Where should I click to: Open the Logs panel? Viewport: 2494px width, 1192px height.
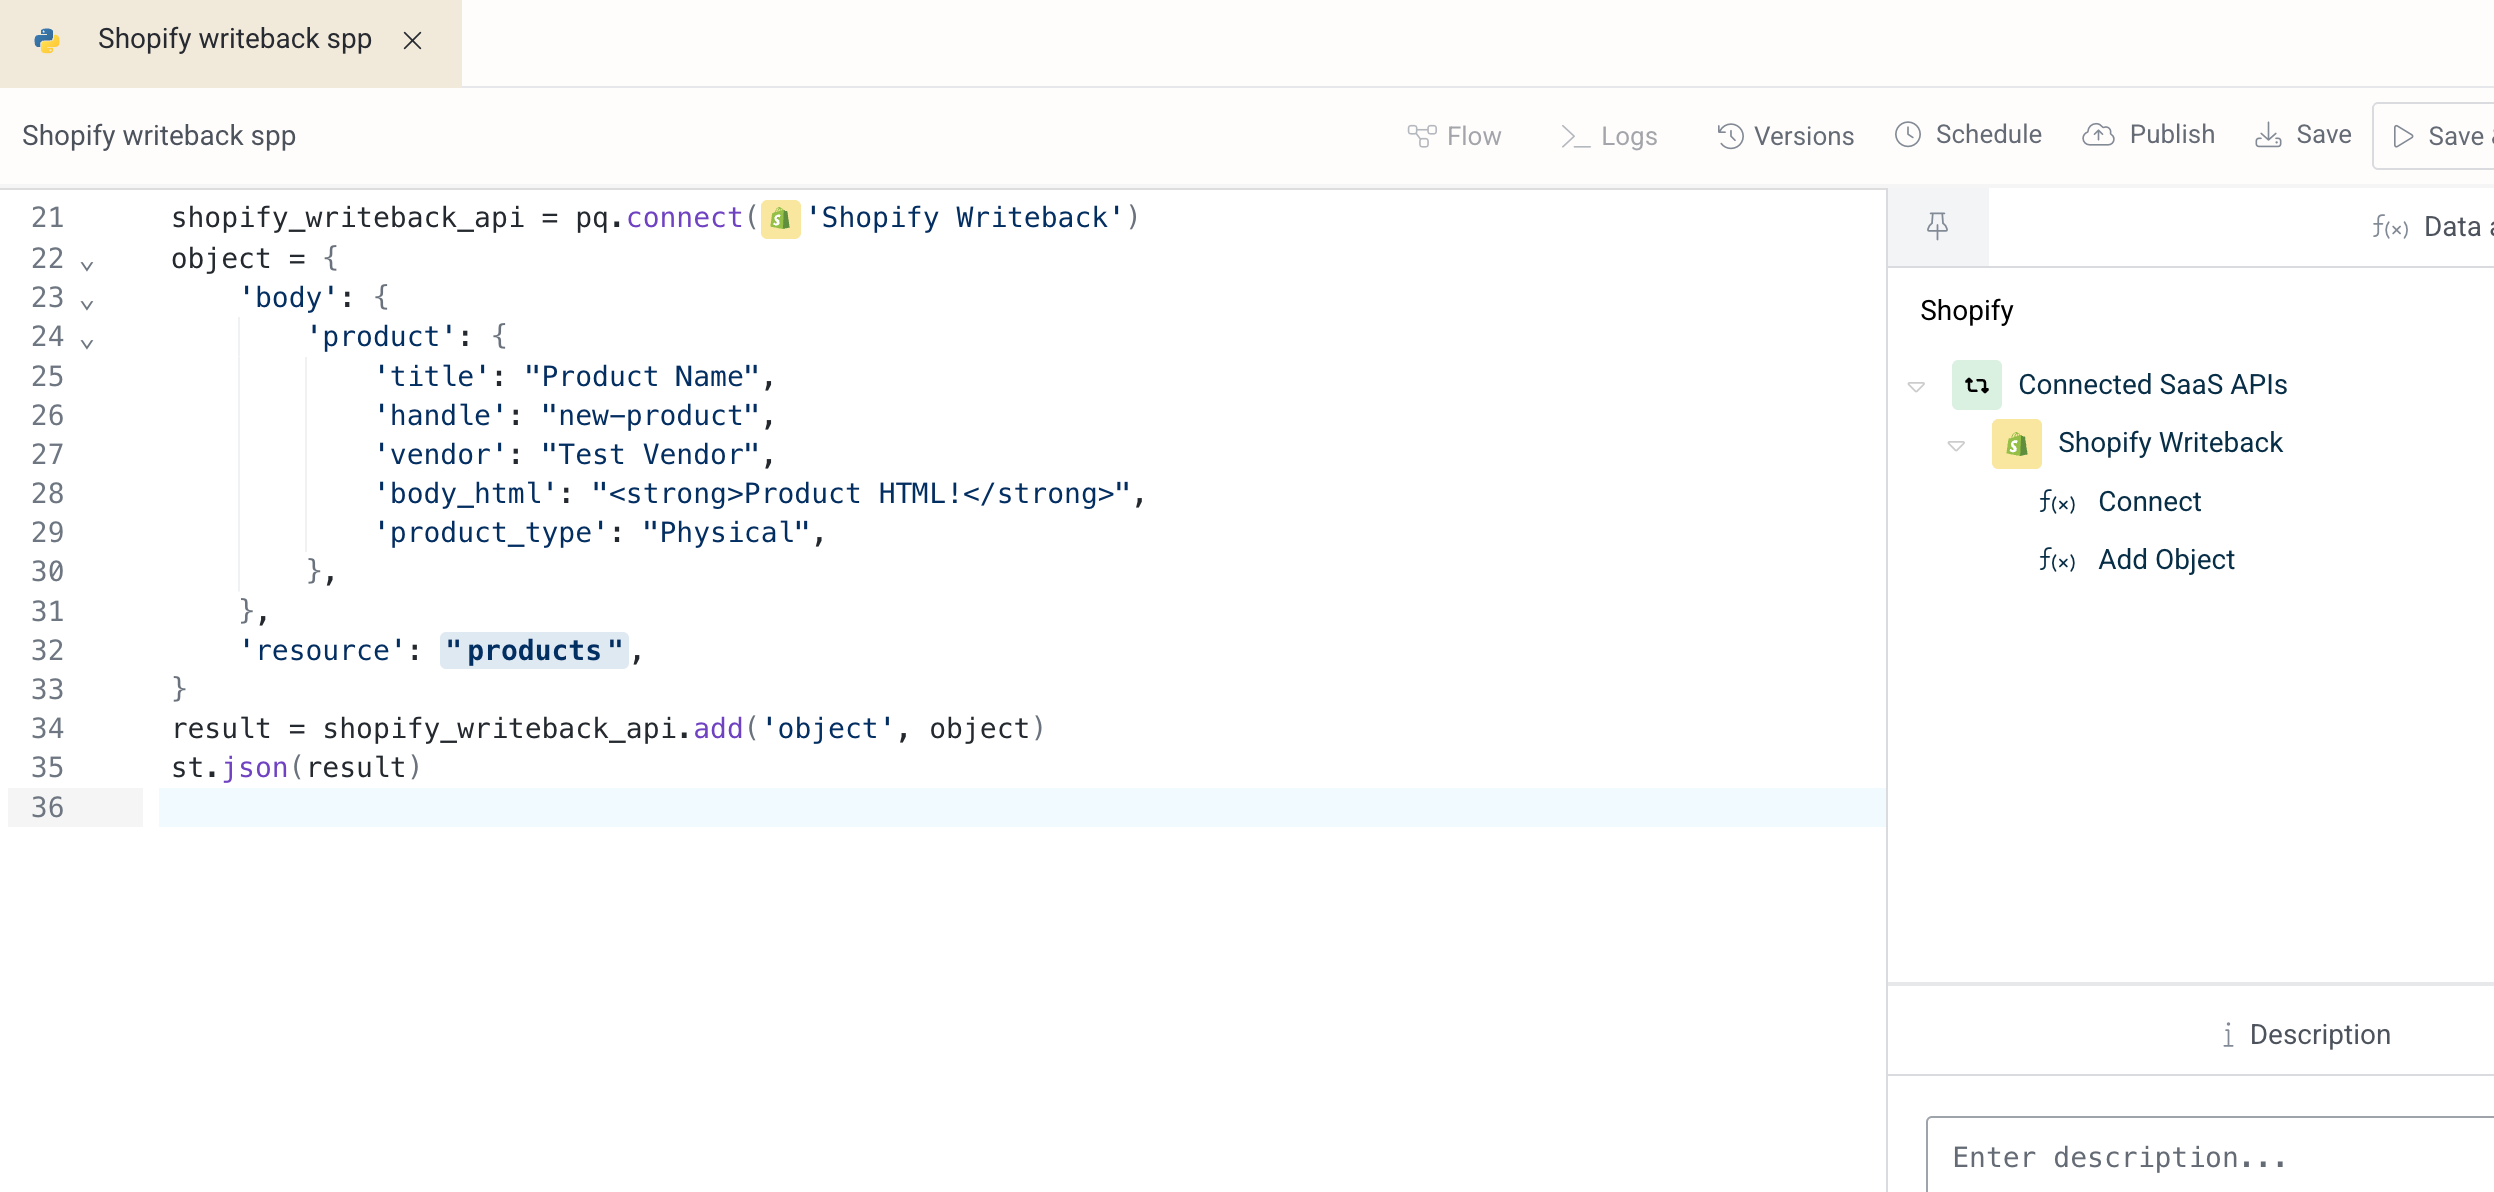1609,136
